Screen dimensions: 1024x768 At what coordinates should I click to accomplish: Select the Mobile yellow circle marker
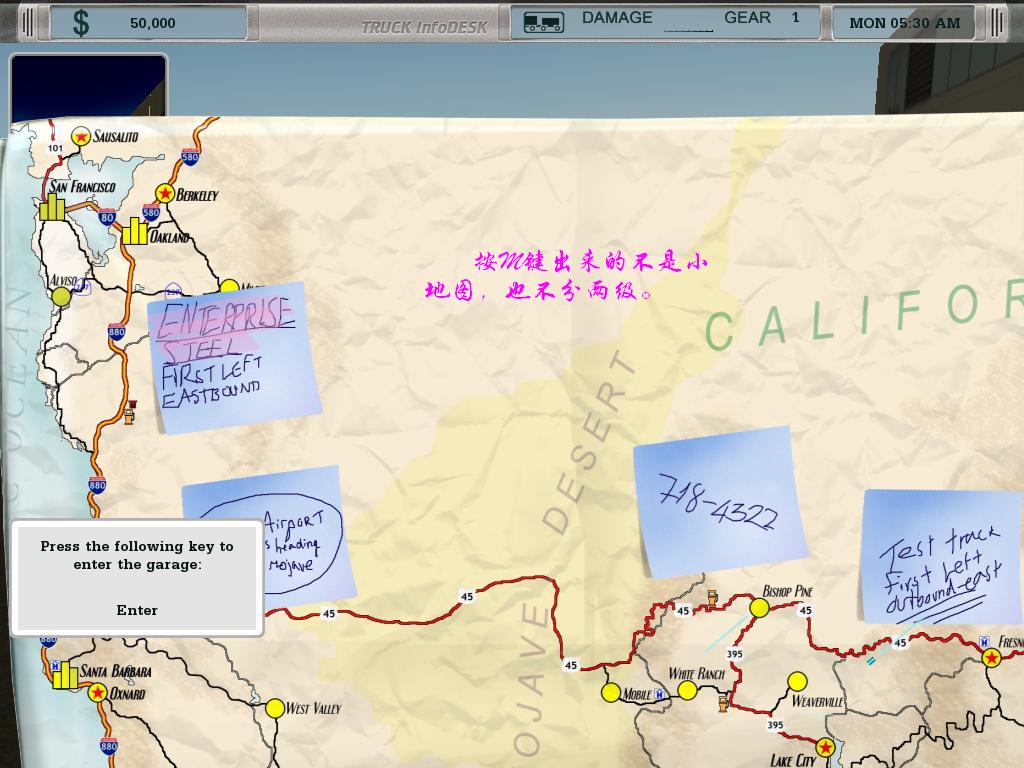pos(611,693)
